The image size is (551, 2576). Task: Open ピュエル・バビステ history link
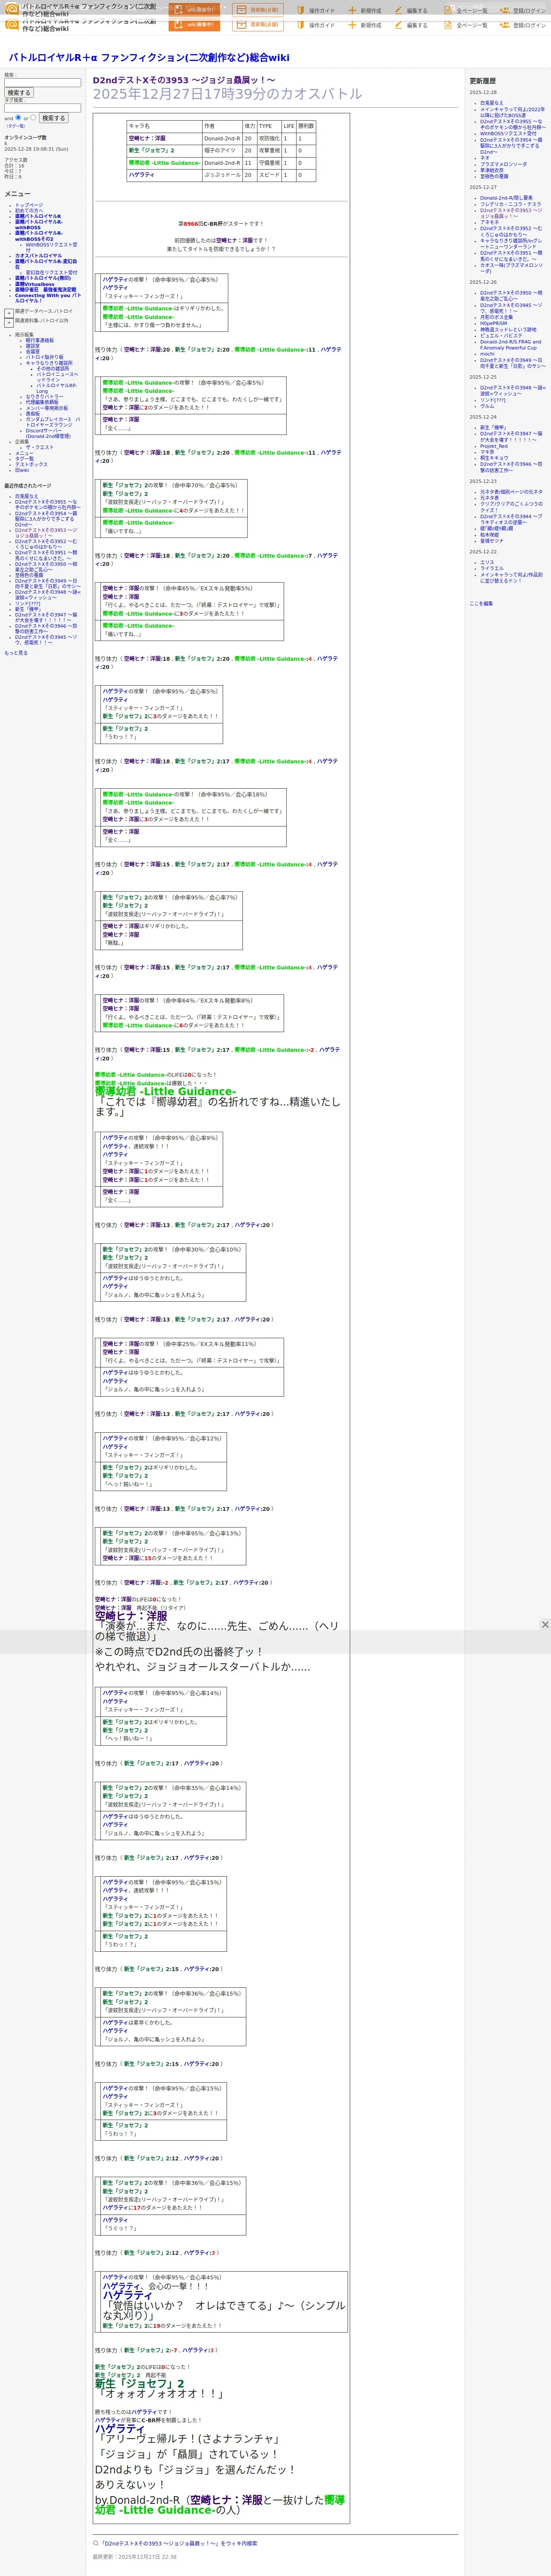[501, 336]
